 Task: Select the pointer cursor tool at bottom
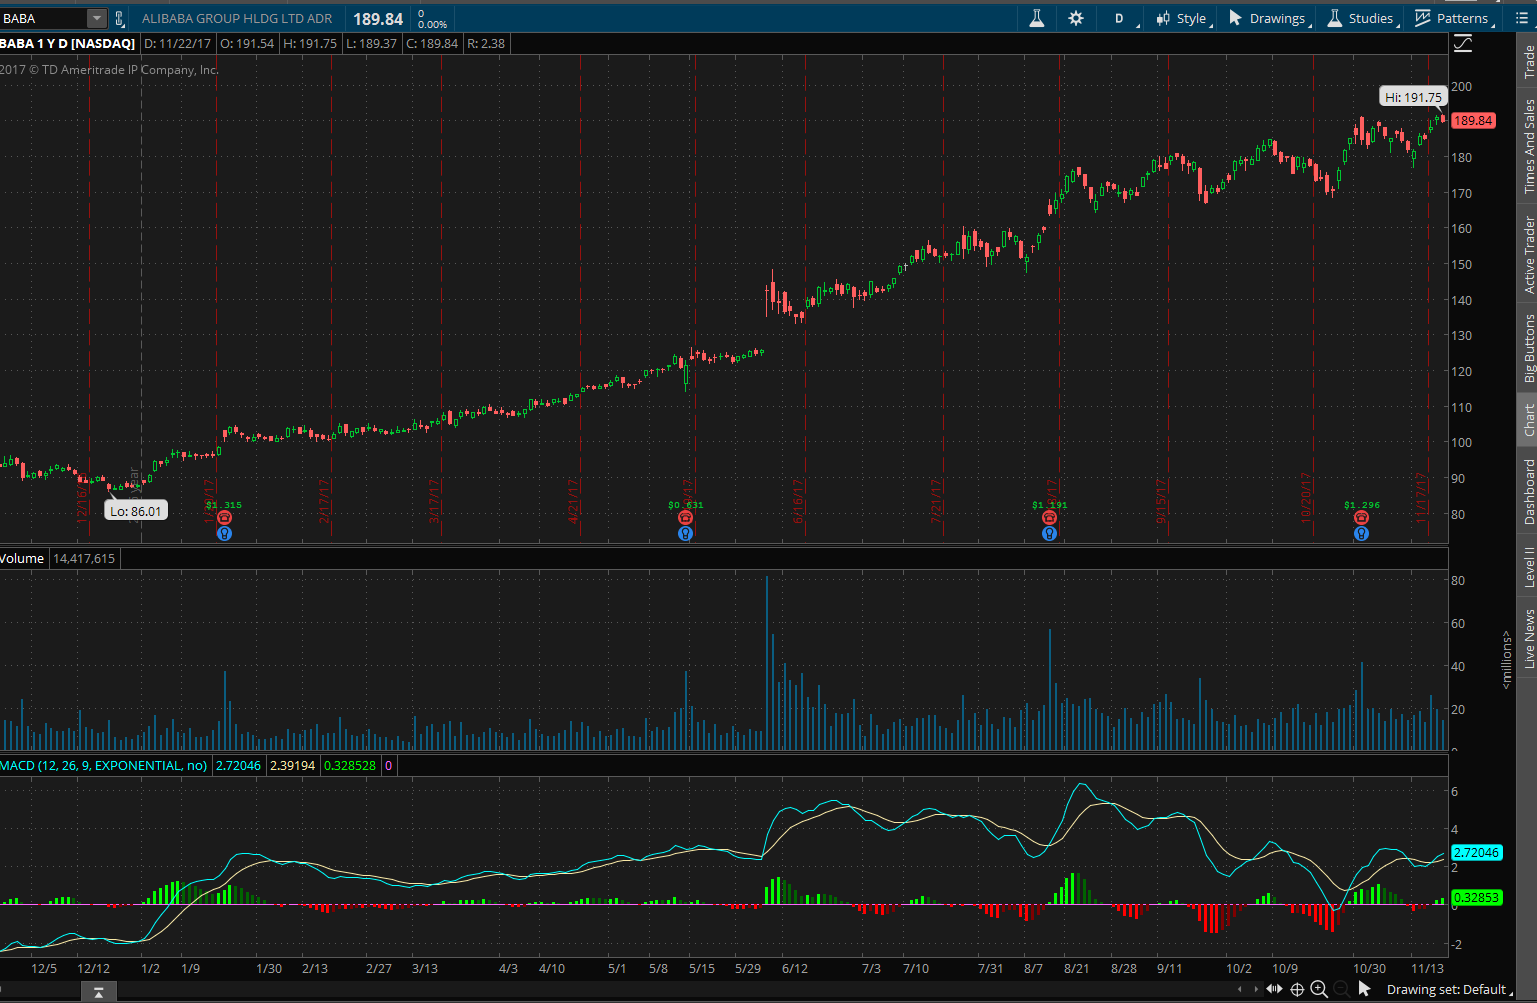tap(1365, 989)
